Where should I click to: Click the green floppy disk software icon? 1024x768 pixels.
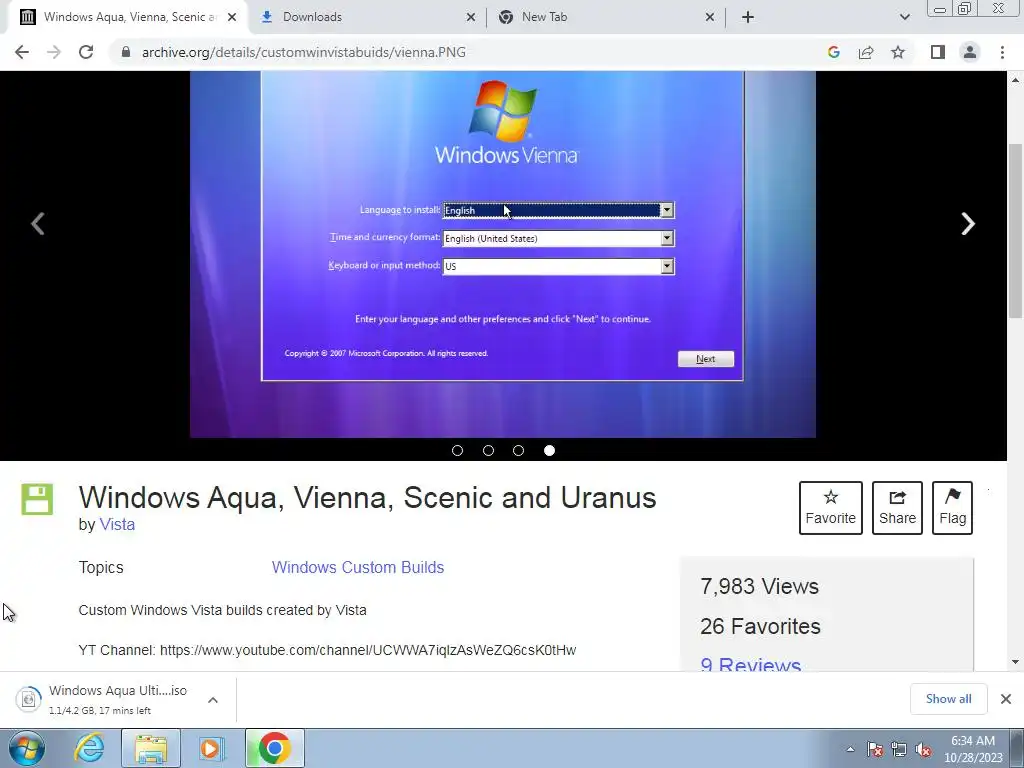[x=37, y=500]
